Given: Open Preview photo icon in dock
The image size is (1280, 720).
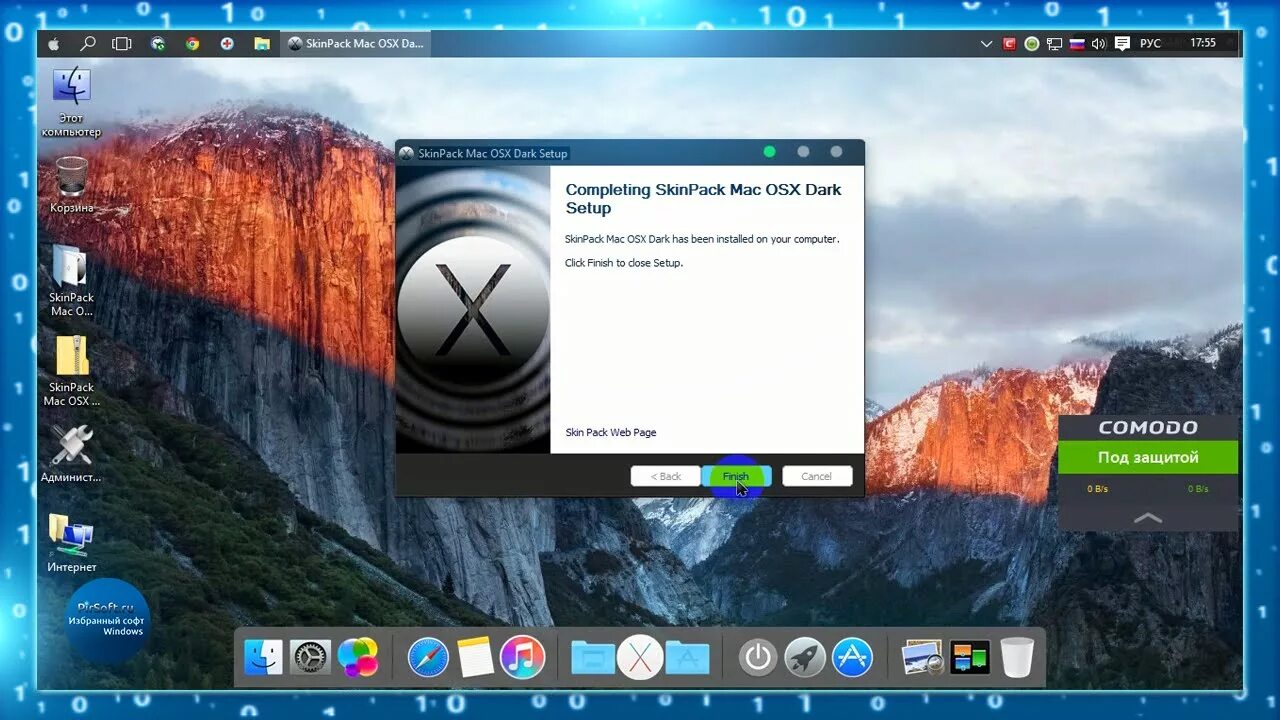Looking at the screenshot, I should (x=923, y=657).
